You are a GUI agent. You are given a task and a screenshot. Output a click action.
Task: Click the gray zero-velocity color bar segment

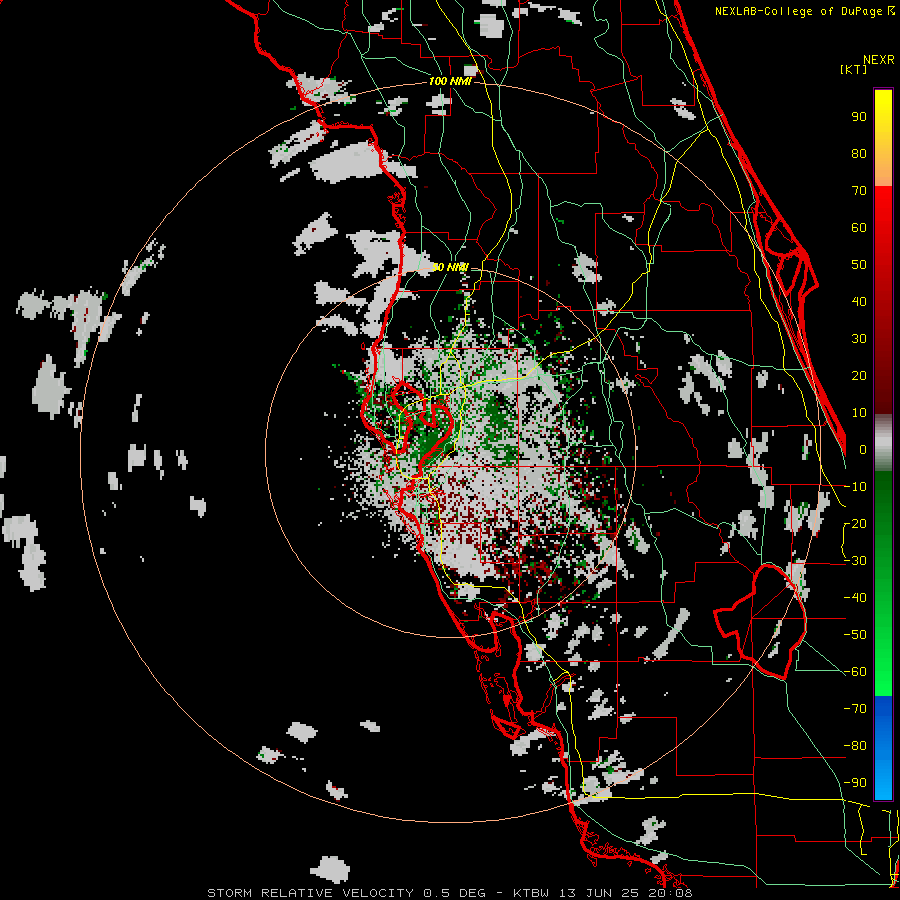883,445
